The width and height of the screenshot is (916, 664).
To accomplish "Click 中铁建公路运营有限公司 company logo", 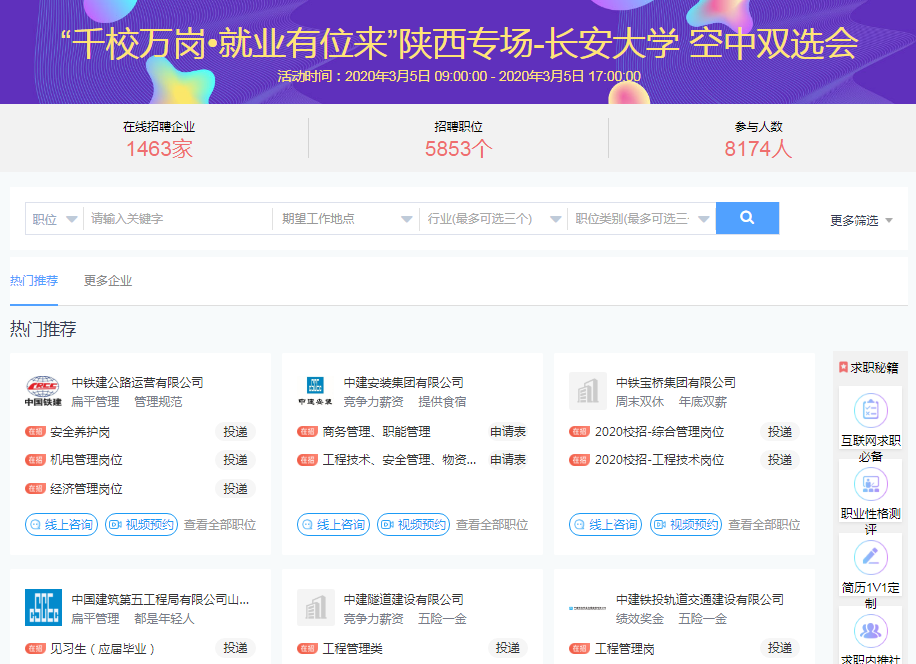I will (43, 391).
